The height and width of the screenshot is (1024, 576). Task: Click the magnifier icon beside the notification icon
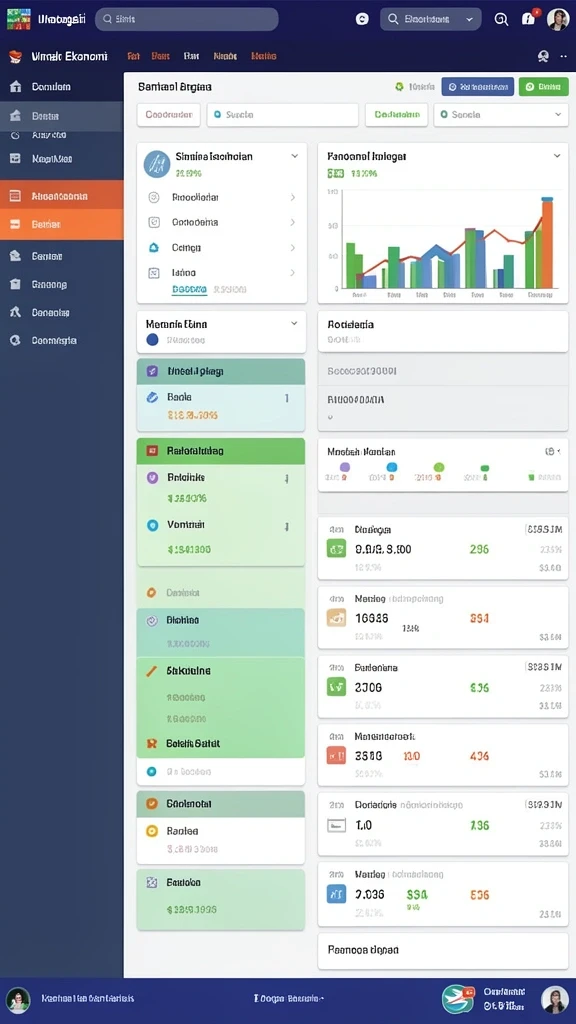(x=501, y=19)
